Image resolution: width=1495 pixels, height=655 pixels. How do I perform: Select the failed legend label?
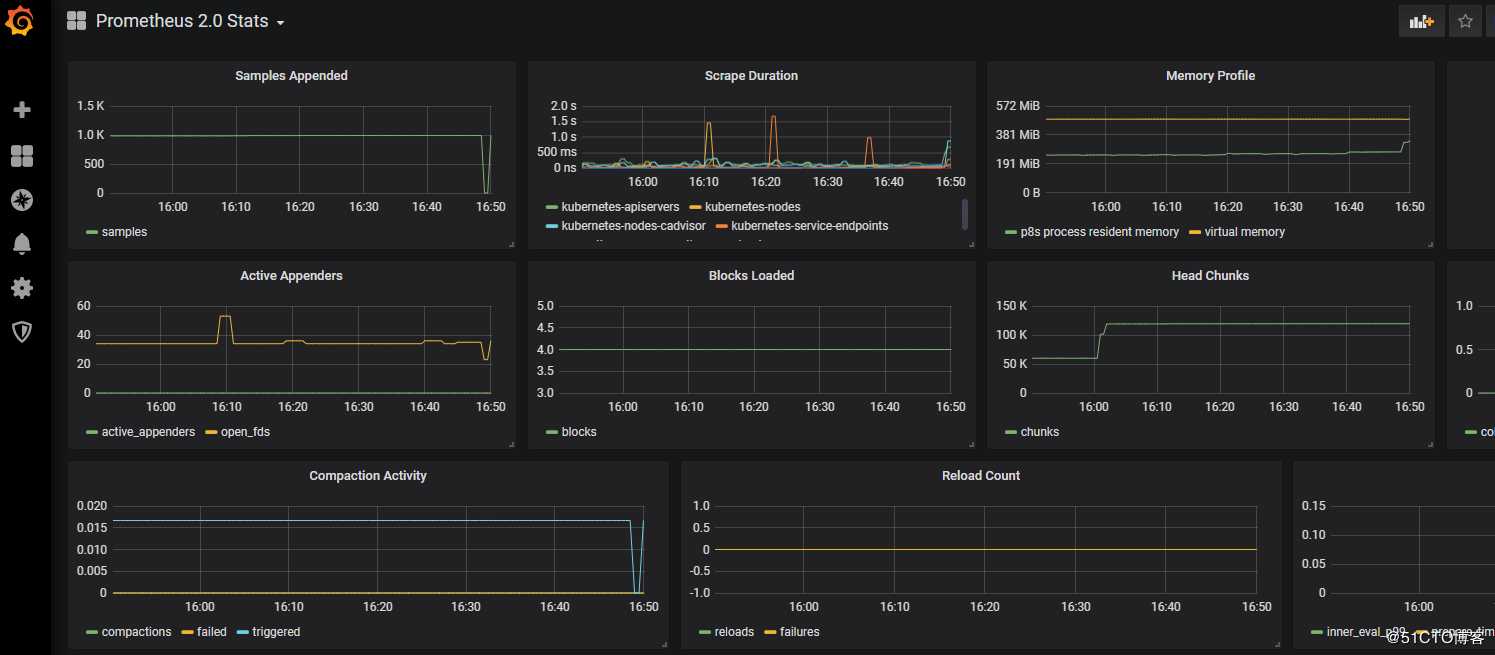pos(212,632)
